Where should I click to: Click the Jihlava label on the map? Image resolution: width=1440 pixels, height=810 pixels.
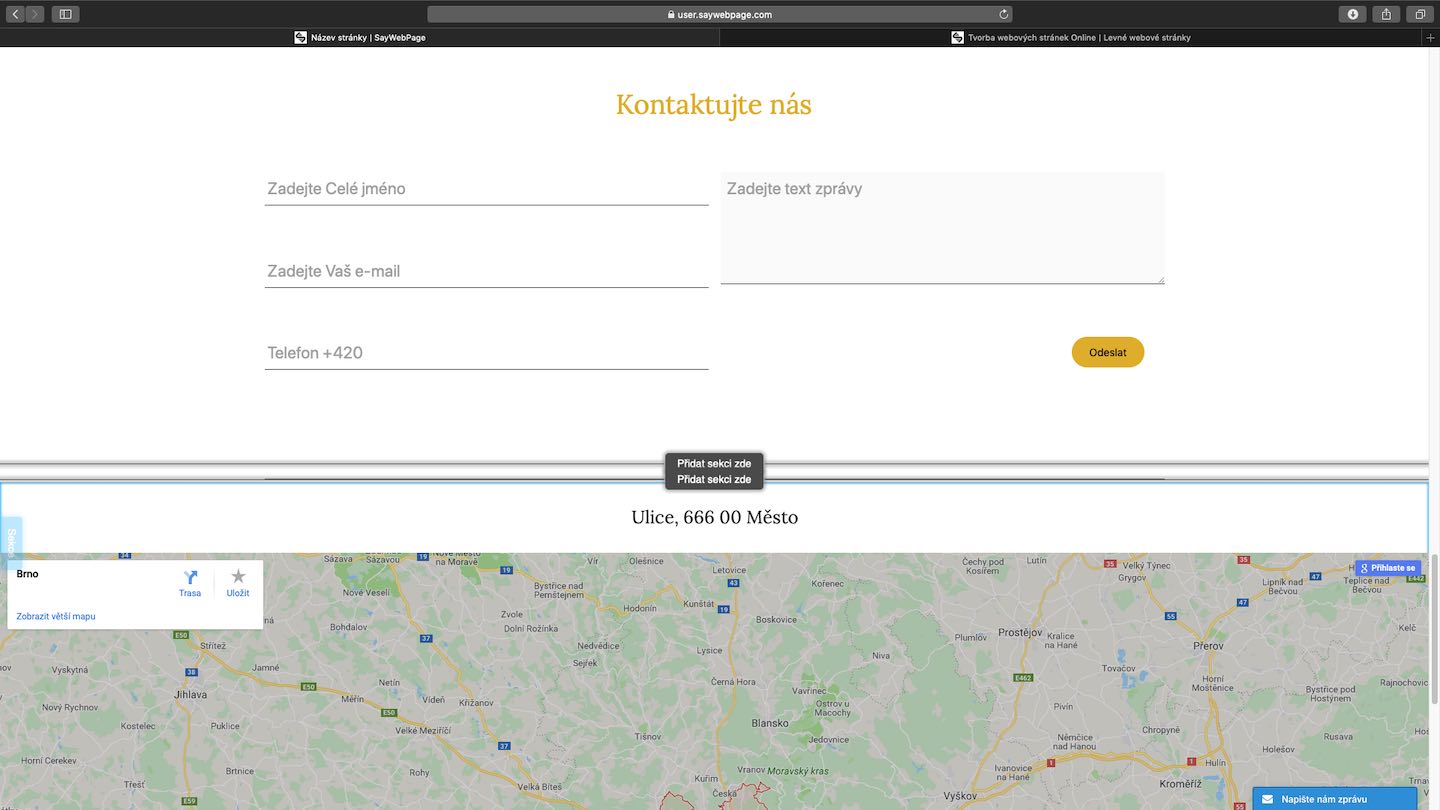click(x=190, y=694)
